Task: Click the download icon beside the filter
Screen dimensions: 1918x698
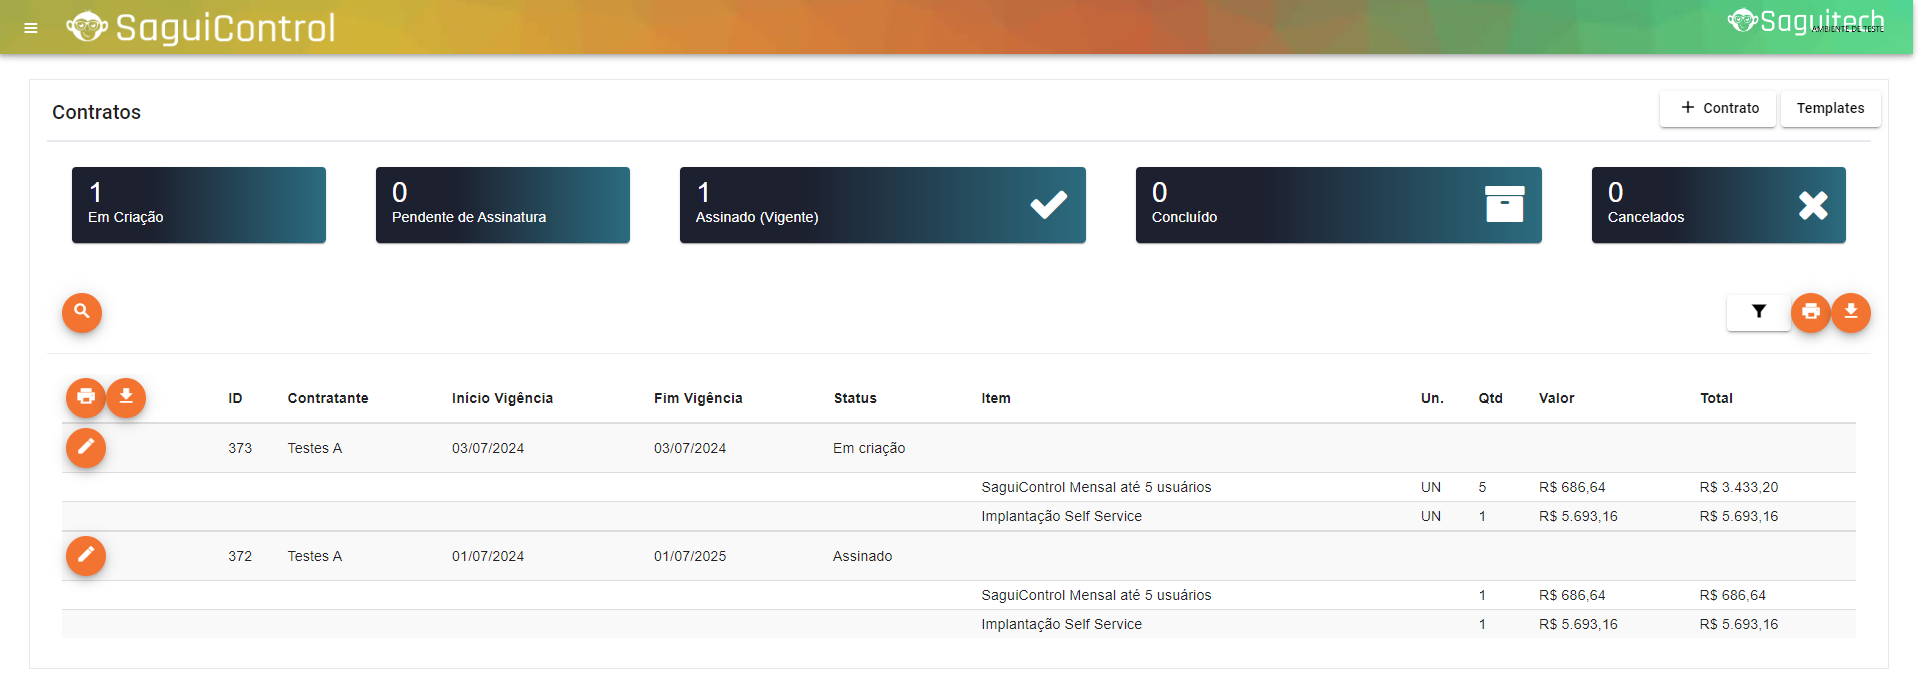Action: 1851,312
